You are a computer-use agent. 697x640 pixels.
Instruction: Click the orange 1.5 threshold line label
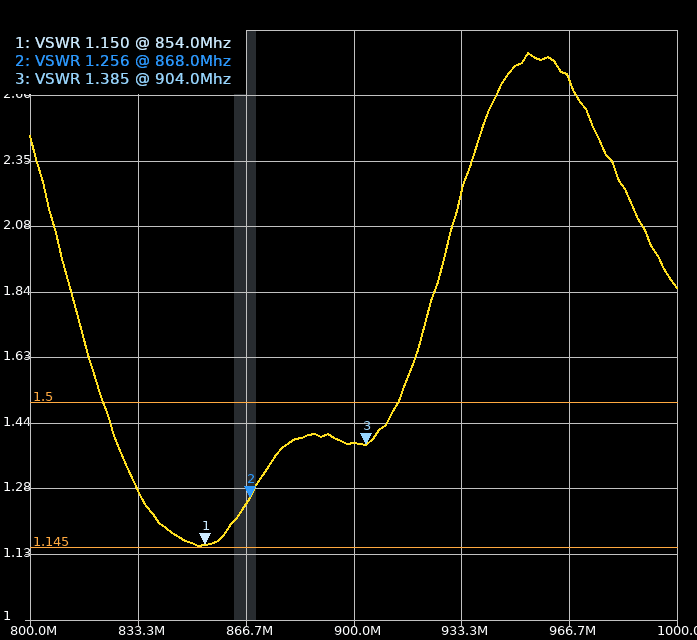coord(43,397)
